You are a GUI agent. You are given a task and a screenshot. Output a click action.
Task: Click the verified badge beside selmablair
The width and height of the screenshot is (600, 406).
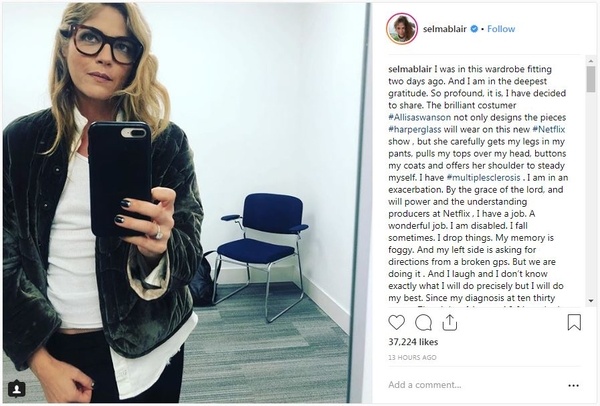pos(474,29)
